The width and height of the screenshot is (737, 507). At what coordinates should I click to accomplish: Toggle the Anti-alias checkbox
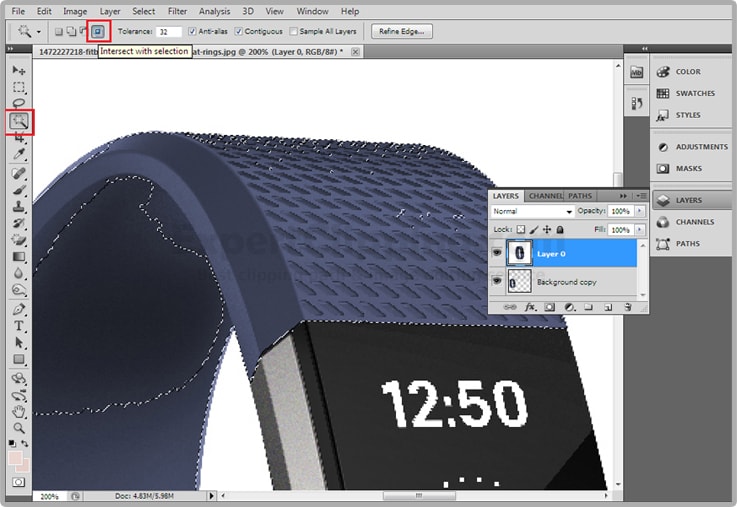click(192, 32)
